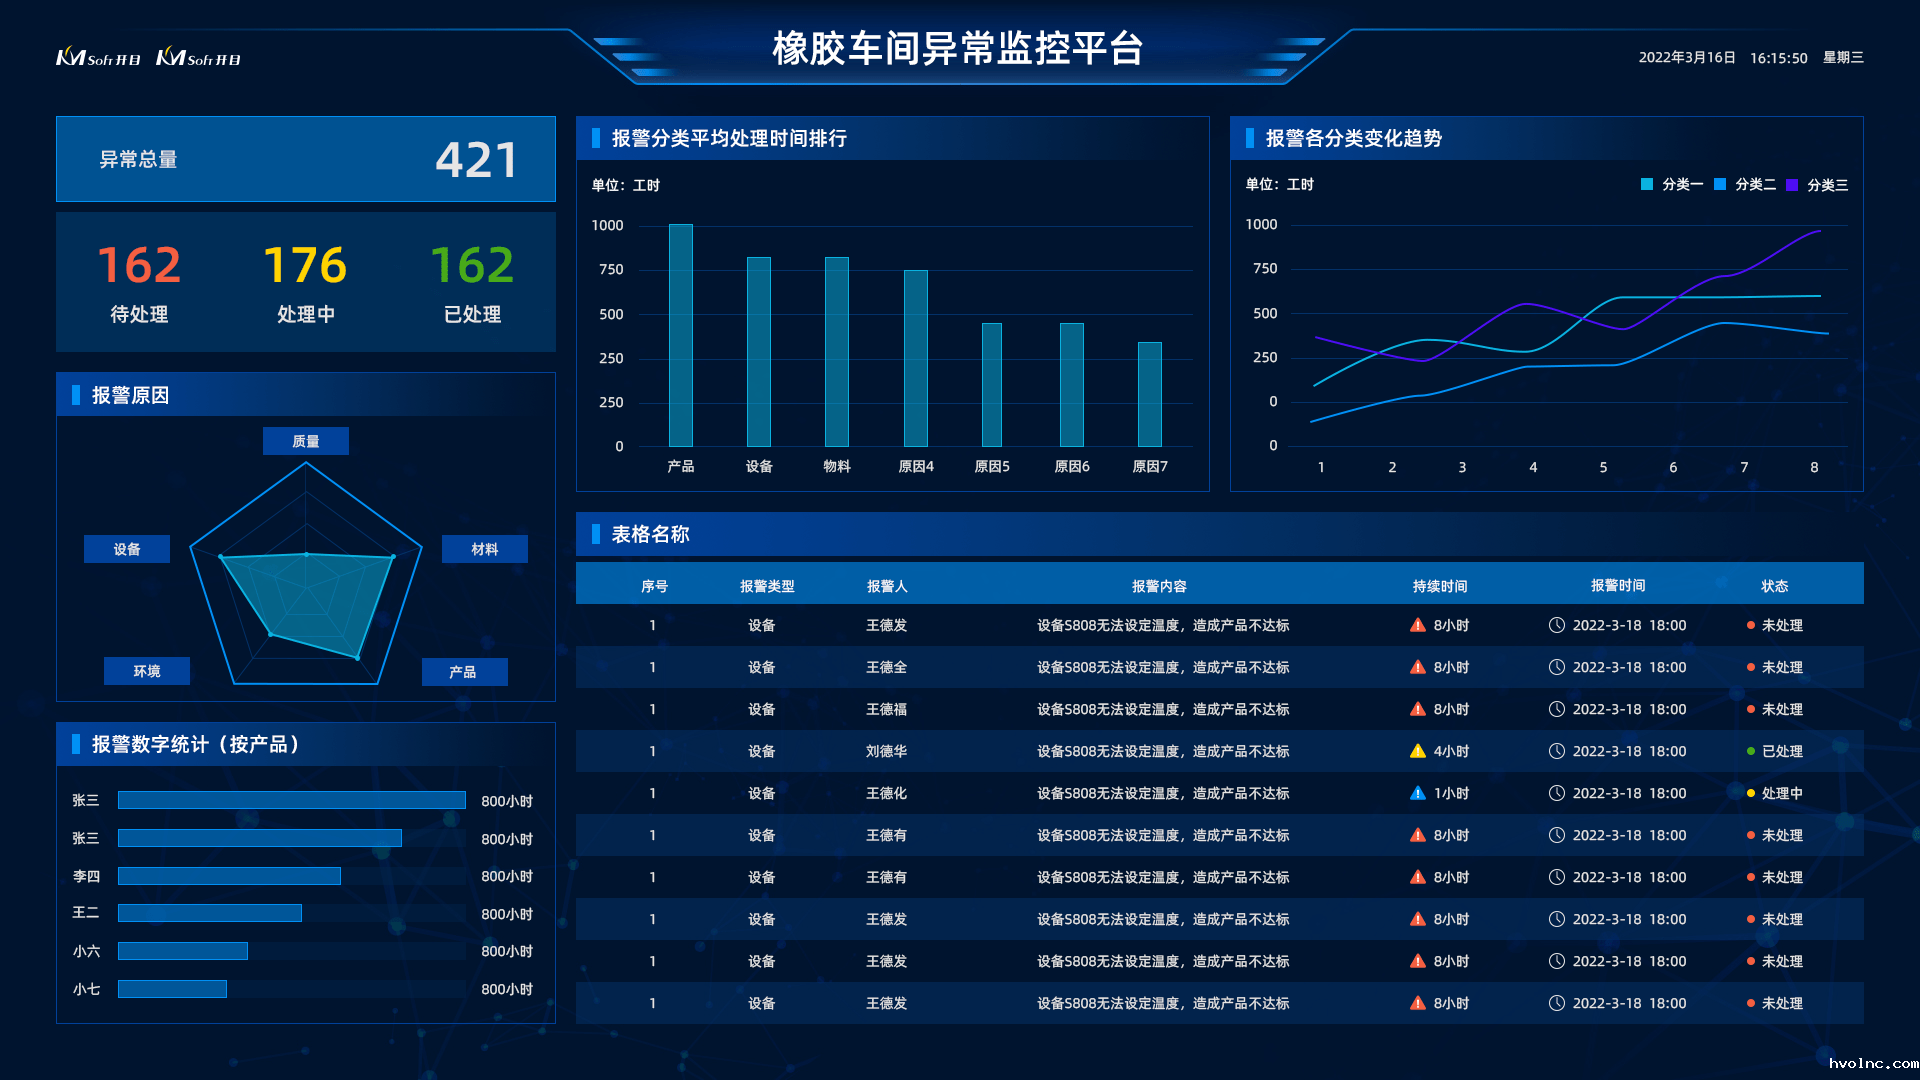Expand the 状态 column header

(1775, 586)
